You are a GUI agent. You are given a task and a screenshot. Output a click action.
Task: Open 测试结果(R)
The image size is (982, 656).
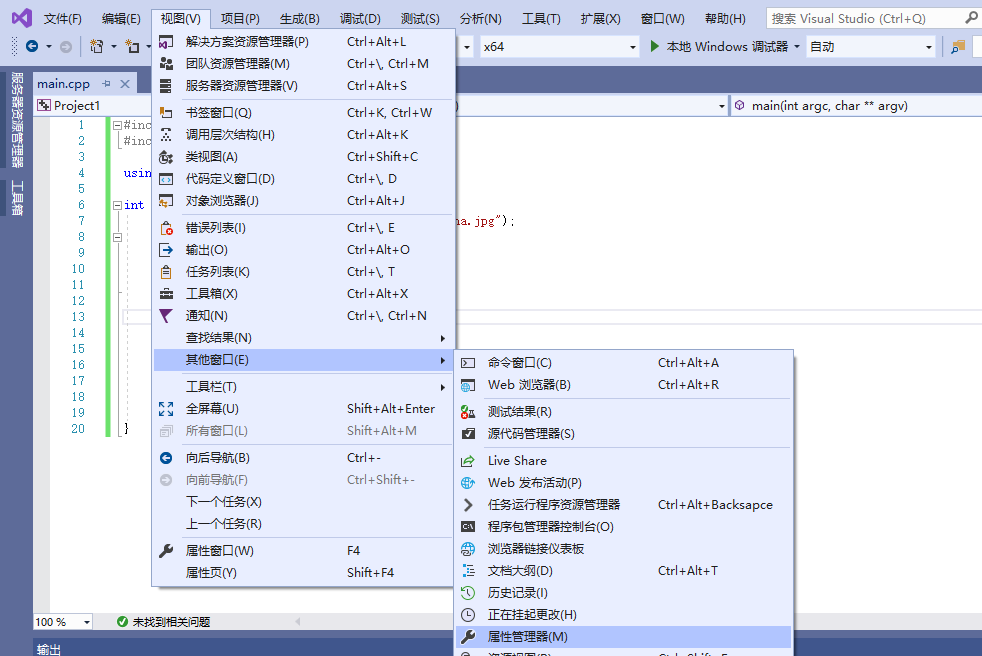(x=624, y=412)
